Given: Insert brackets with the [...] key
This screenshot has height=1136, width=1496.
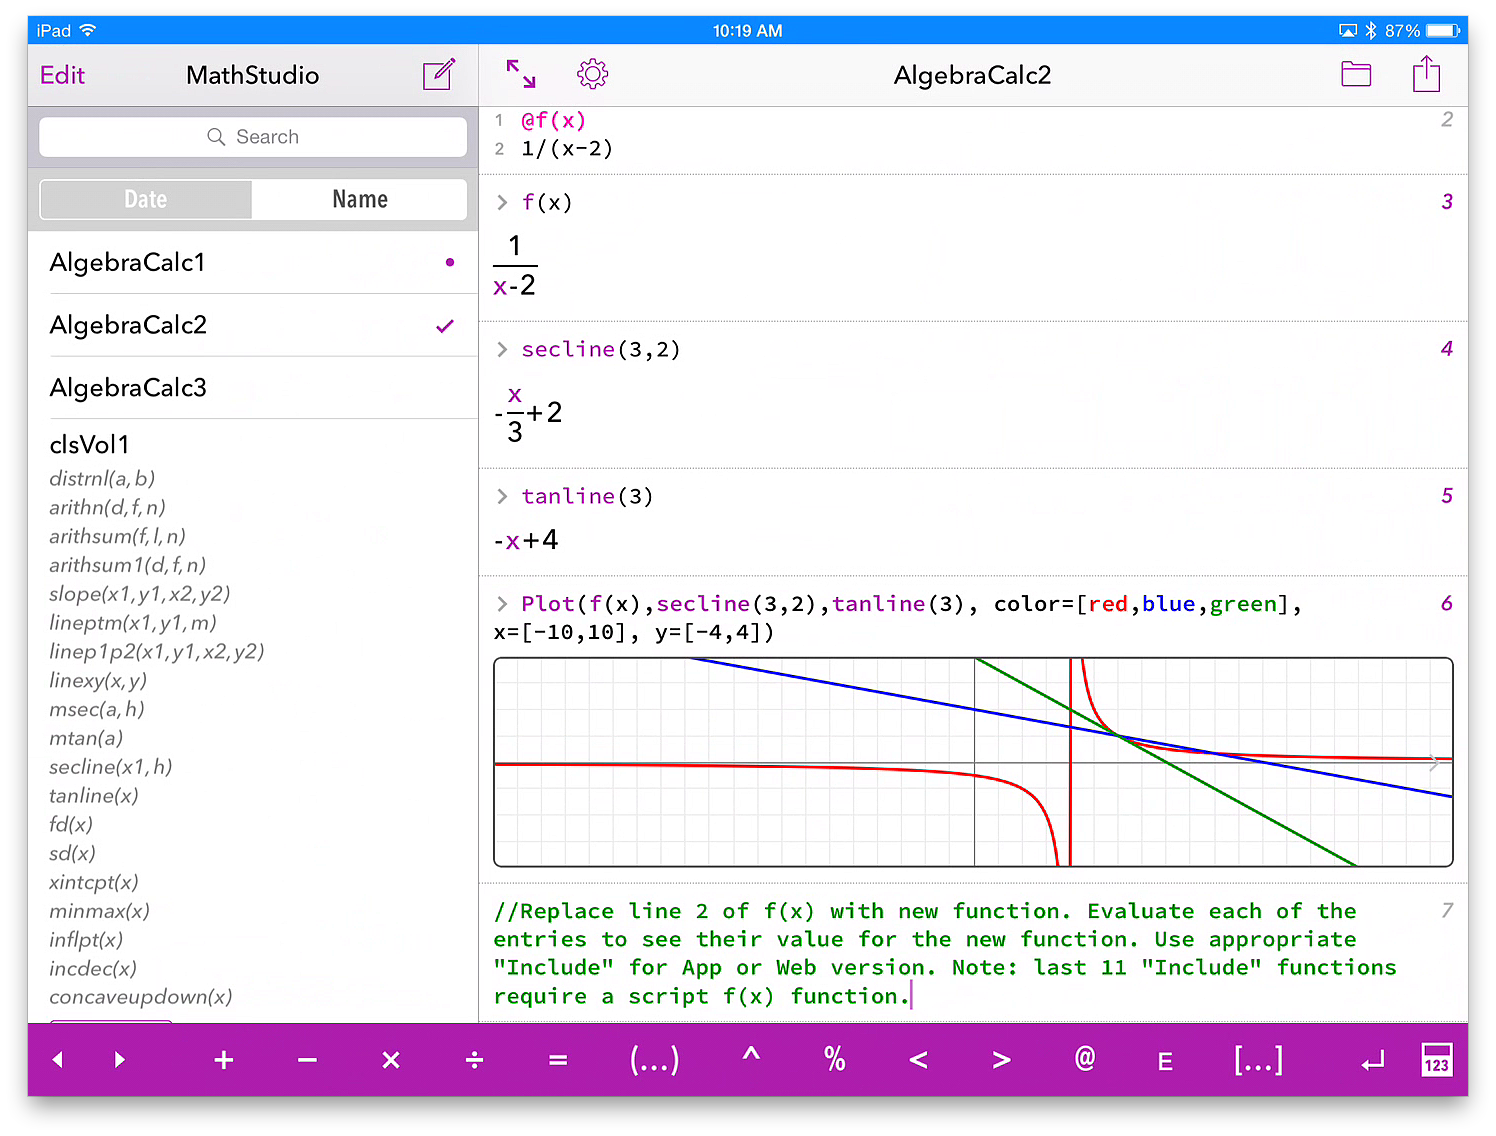Looking at the screenshot, I should click(x=1257, y=1060).
